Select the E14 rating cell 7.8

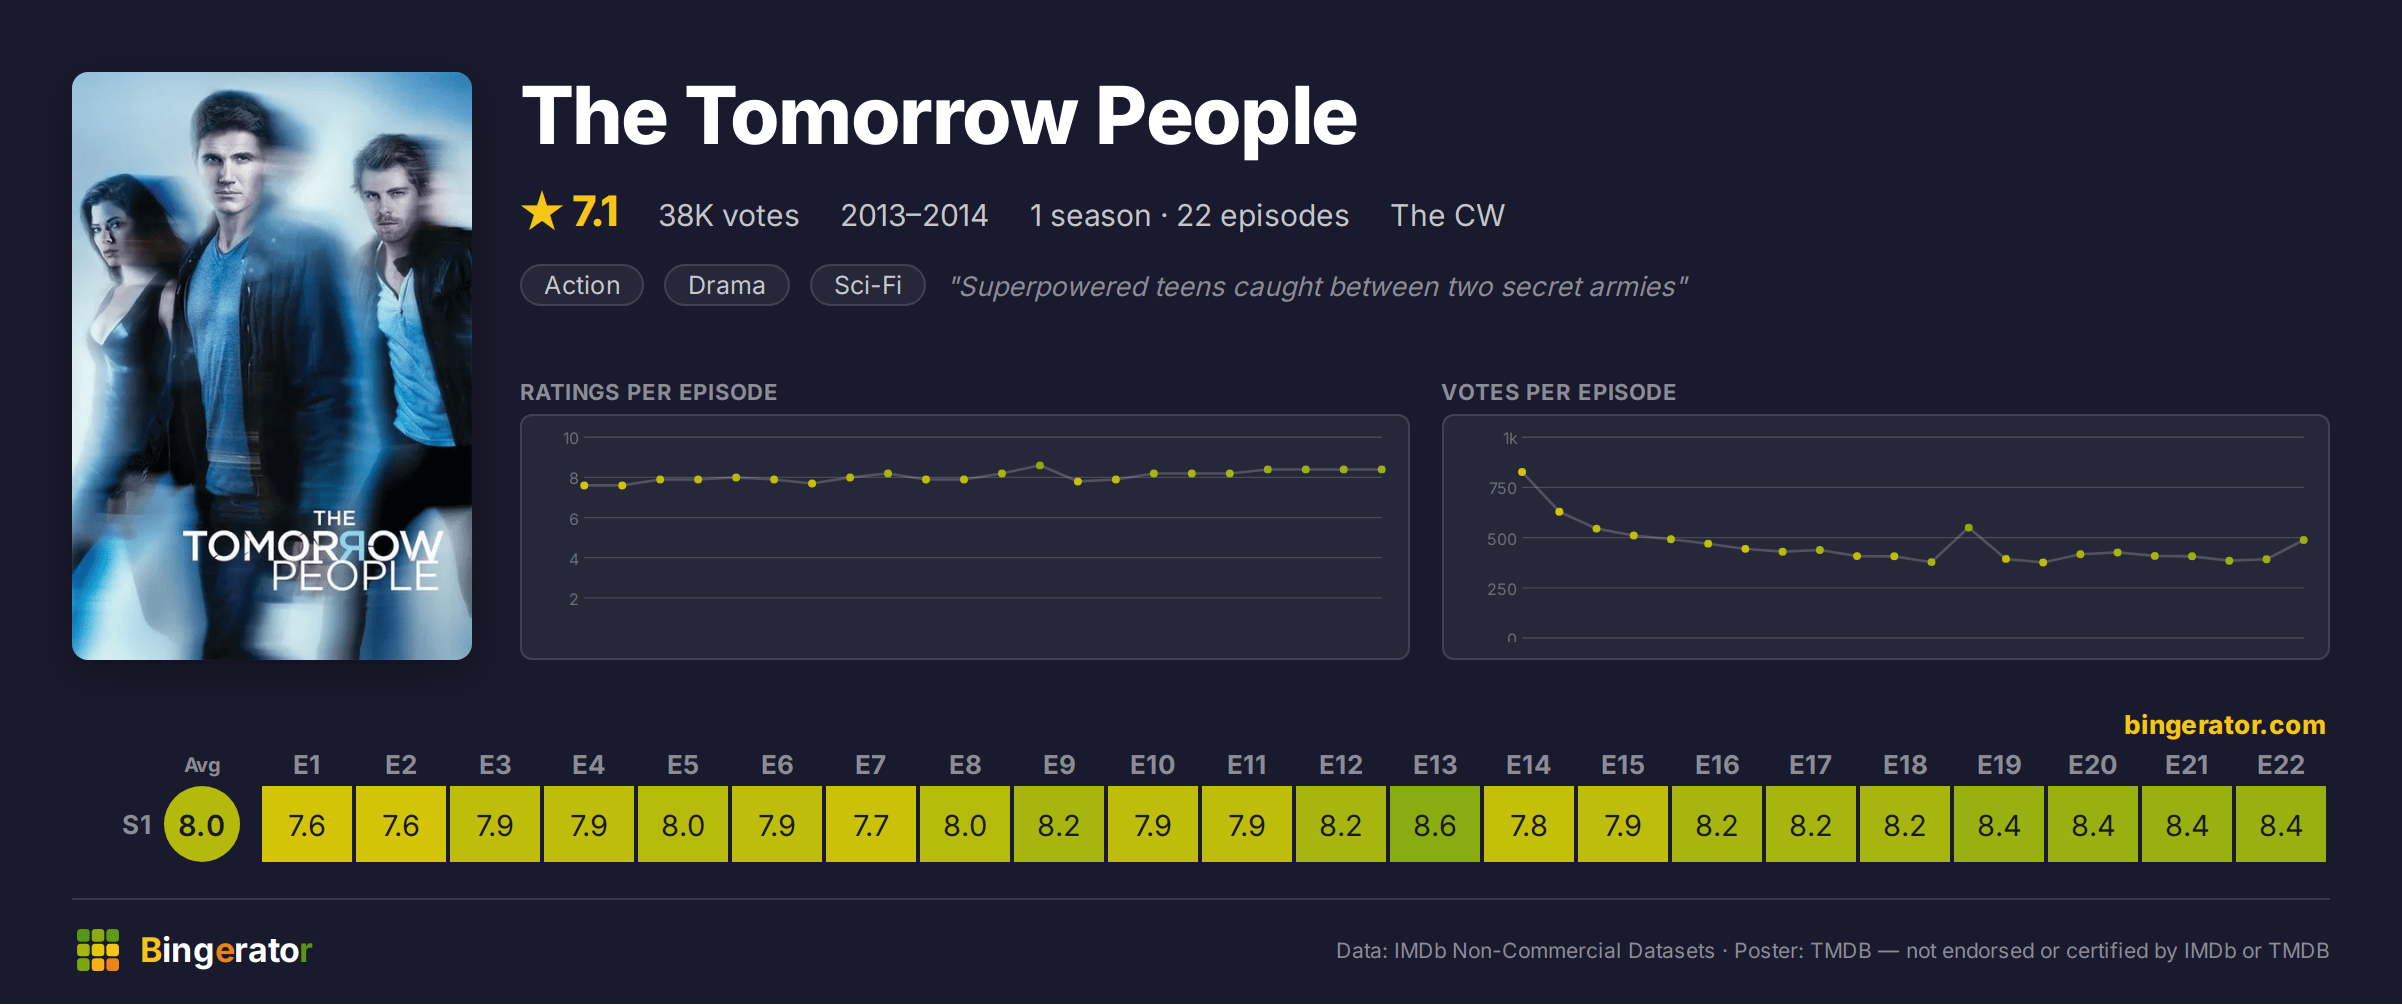coord(1529,825)
